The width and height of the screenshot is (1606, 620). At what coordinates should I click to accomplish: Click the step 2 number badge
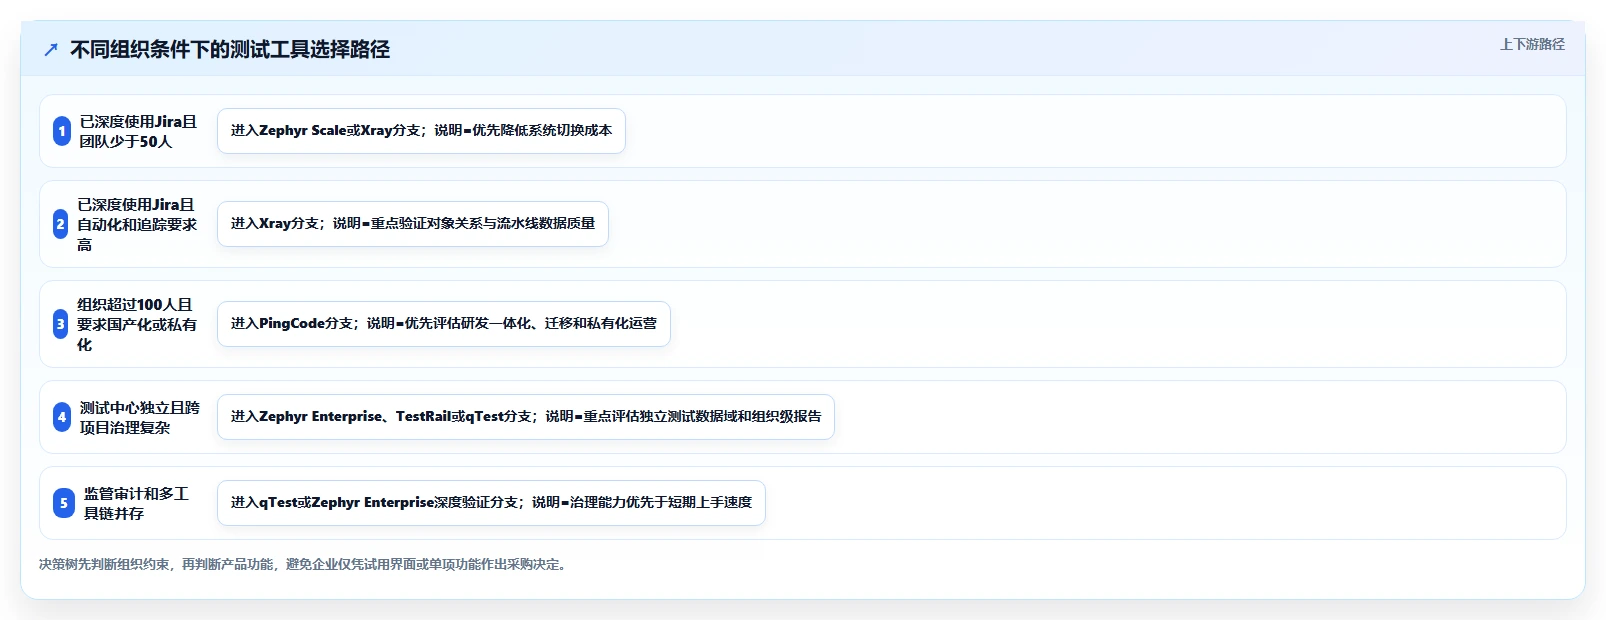[61, 224]
